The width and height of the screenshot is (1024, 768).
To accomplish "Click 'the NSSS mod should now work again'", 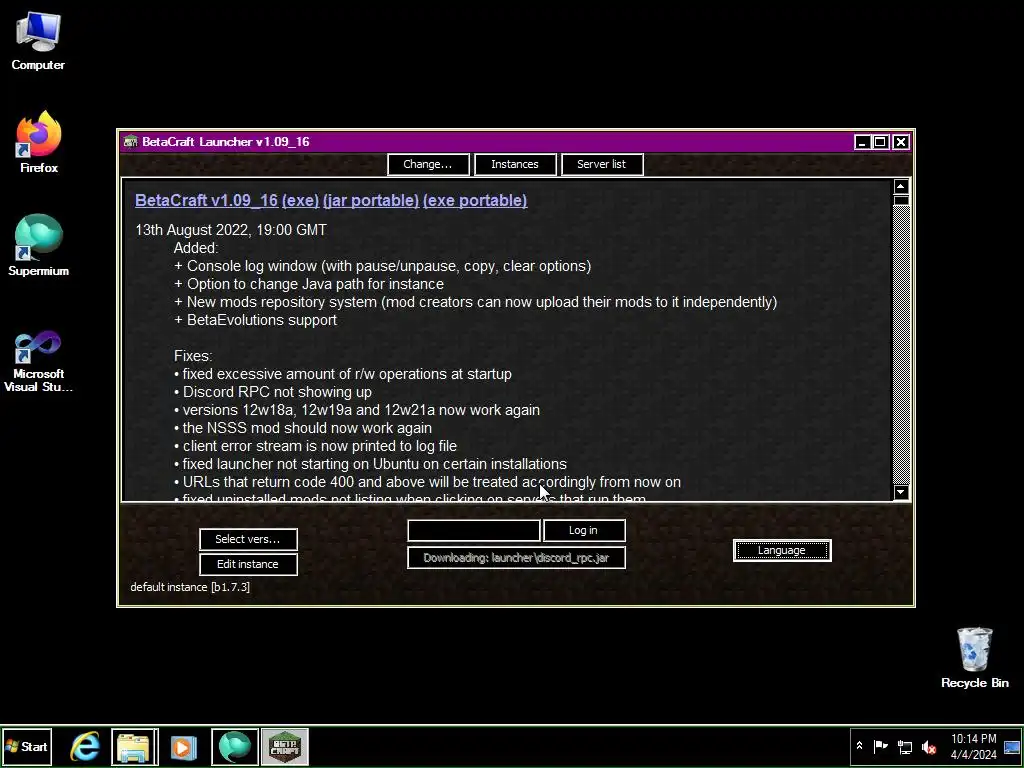I will click(303, 428).
